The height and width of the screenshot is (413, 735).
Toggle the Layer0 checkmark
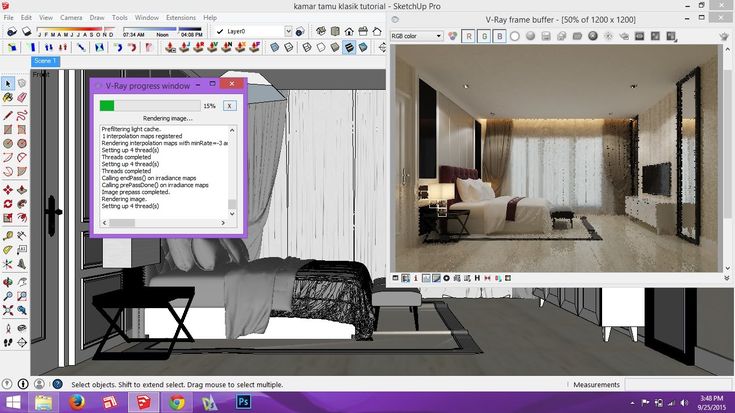220,31
